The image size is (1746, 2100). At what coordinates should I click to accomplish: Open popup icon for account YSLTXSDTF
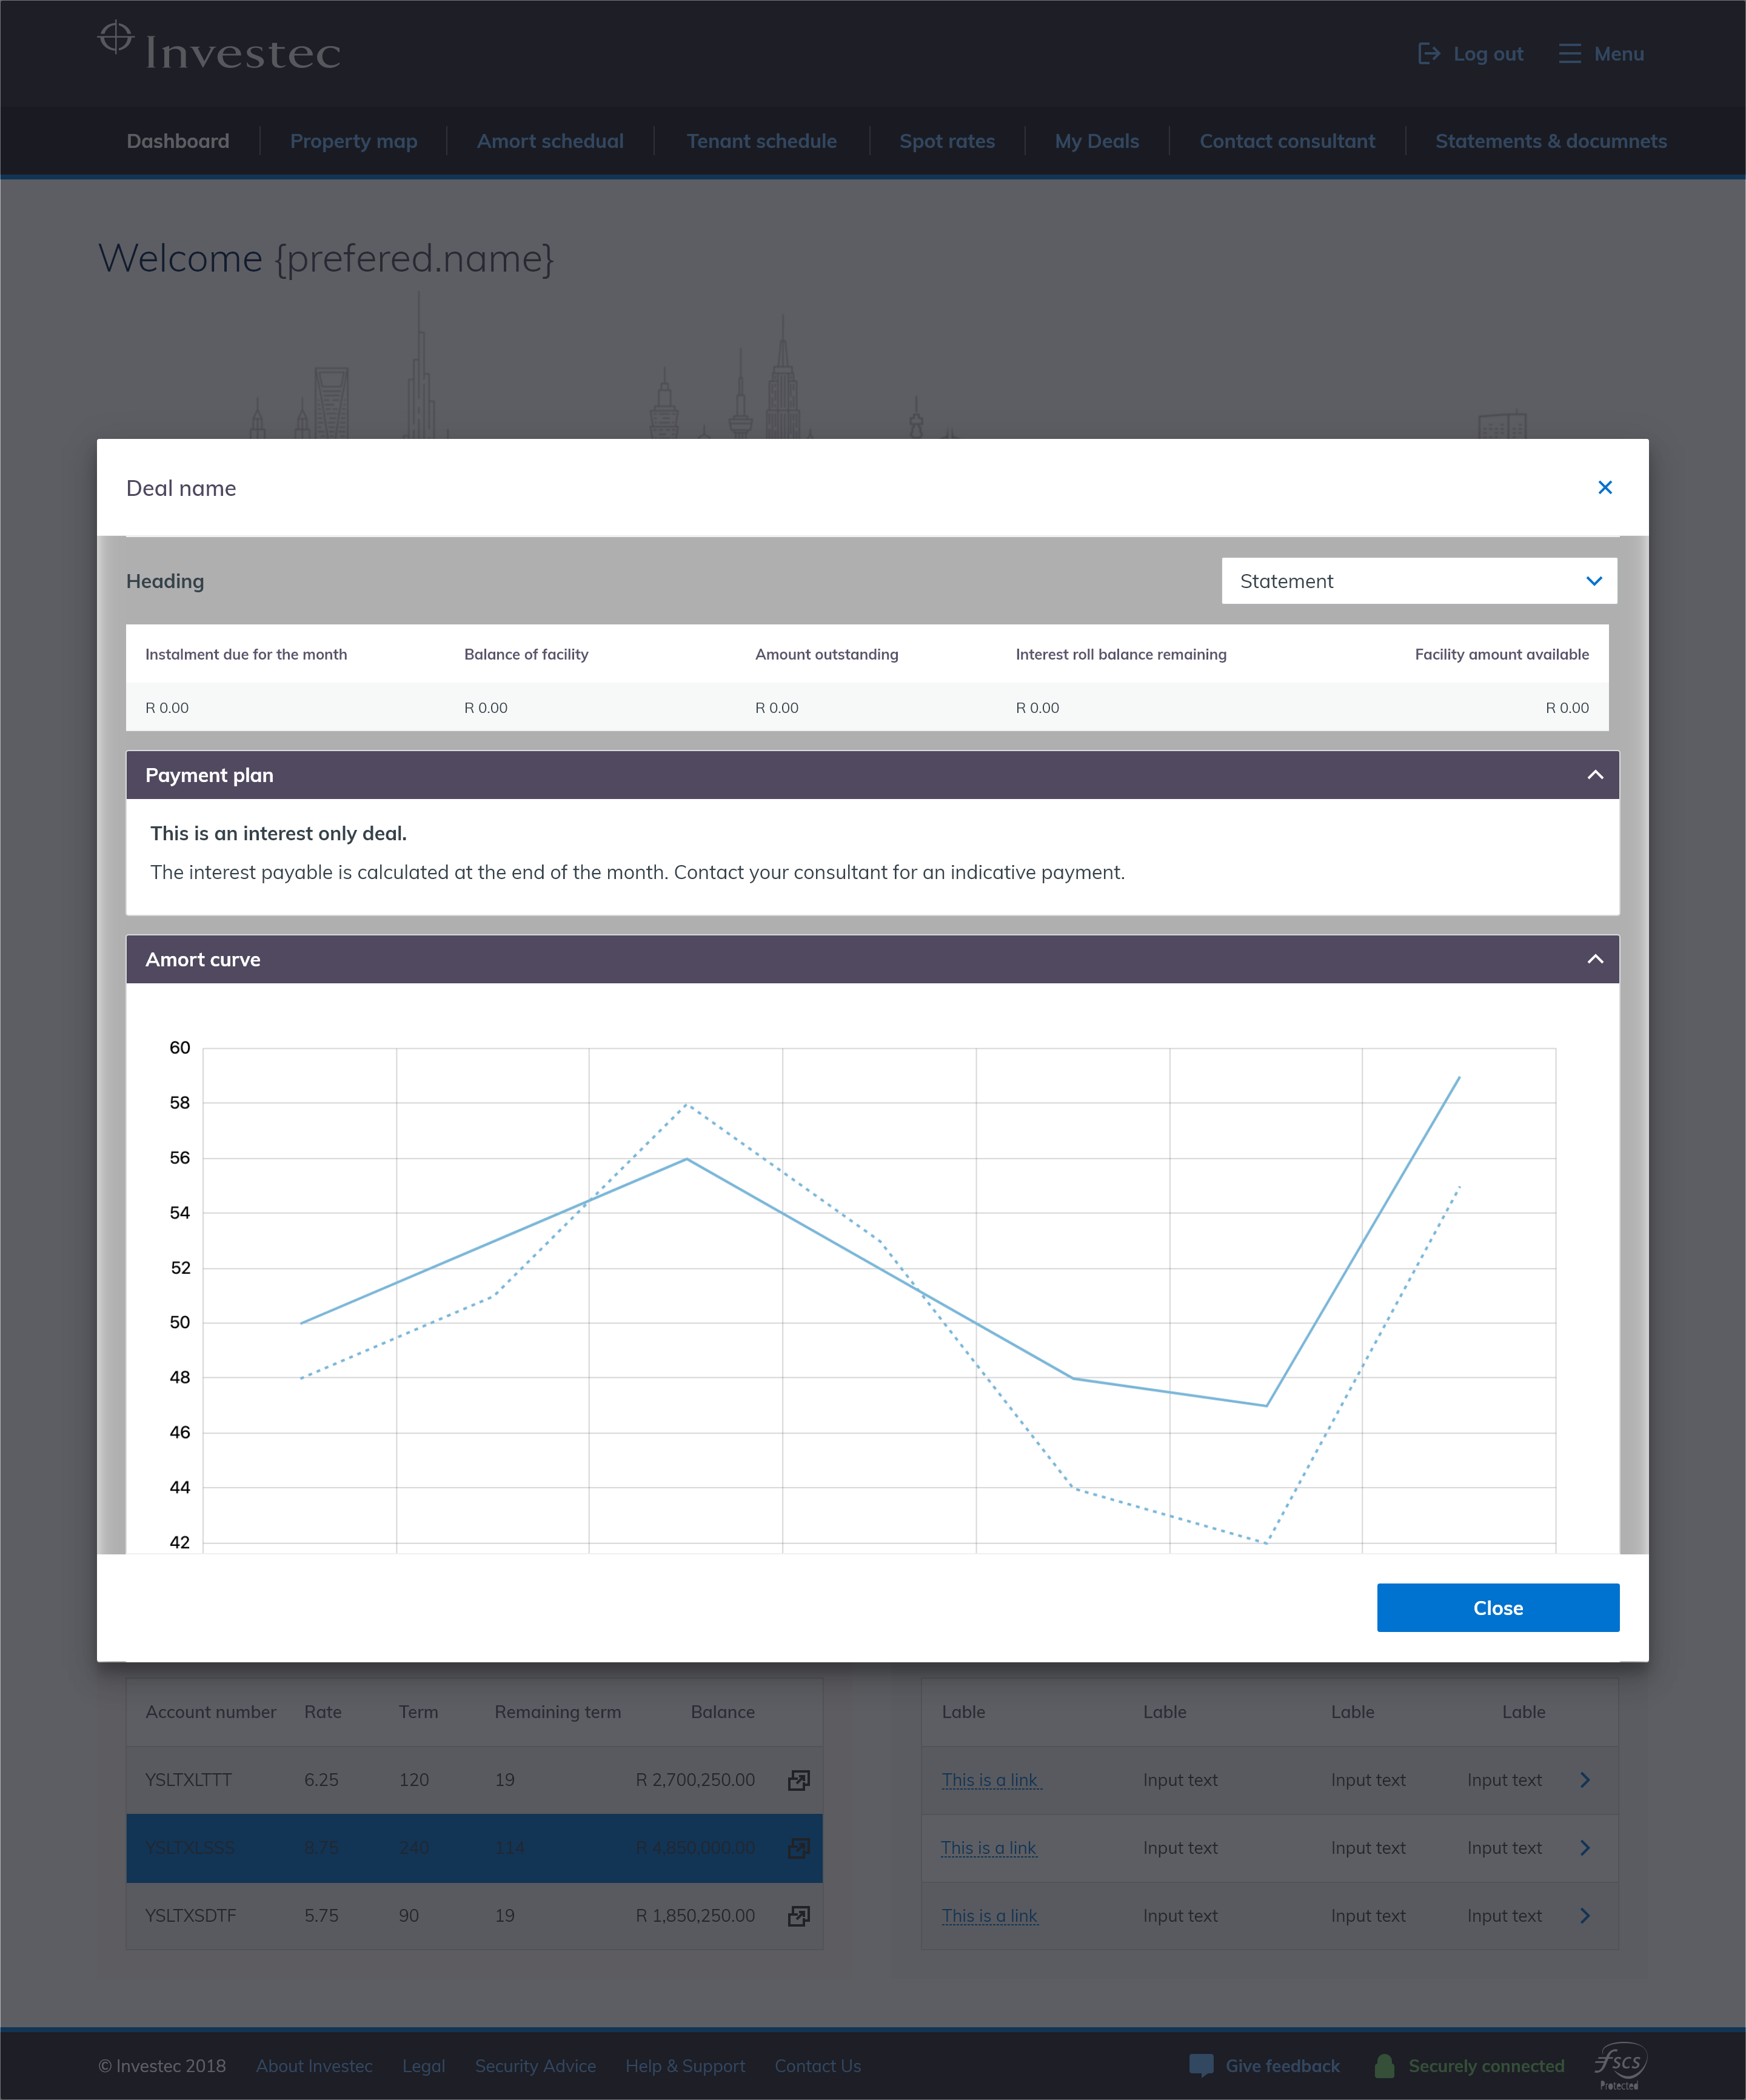(798, 1916)
